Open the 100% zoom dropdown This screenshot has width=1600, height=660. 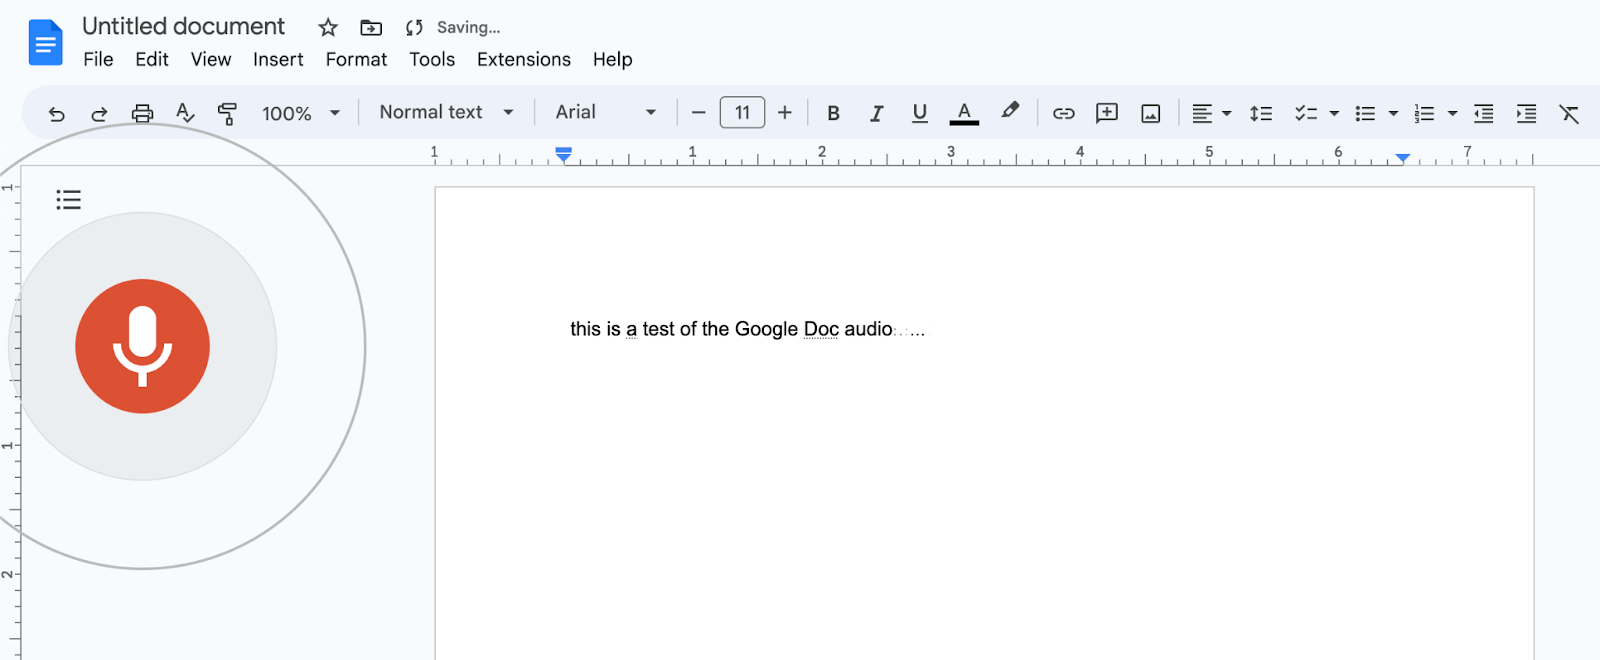coord(301,113)
